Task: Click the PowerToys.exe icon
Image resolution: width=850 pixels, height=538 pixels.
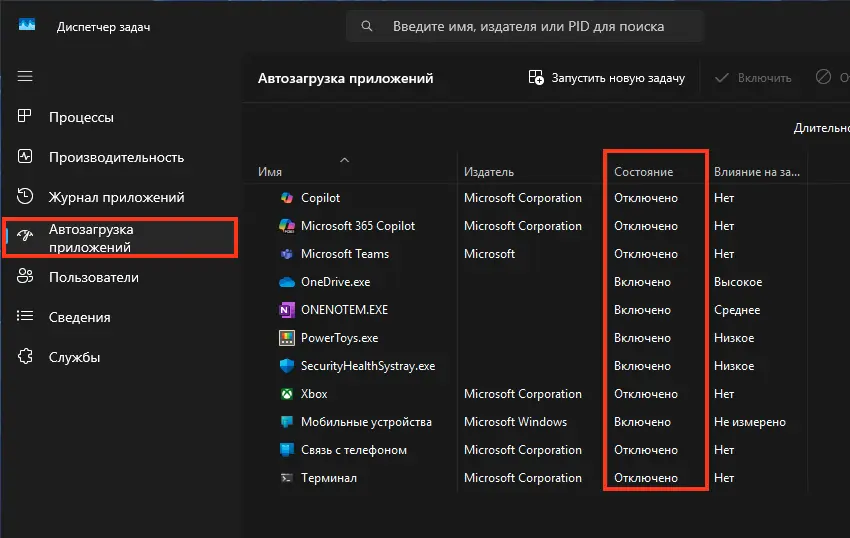Action: [286, 338]
